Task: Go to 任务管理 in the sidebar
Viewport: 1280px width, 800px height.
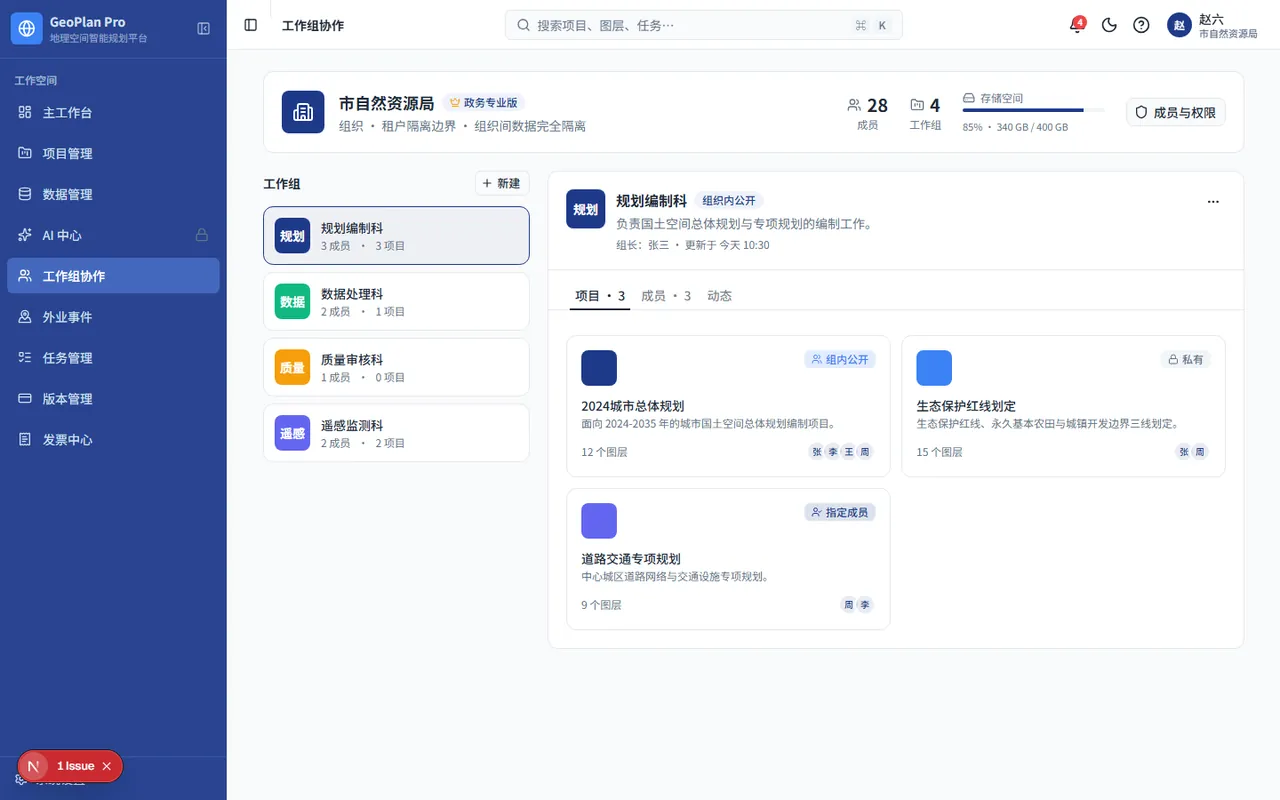Action: (x=113, y=358)
